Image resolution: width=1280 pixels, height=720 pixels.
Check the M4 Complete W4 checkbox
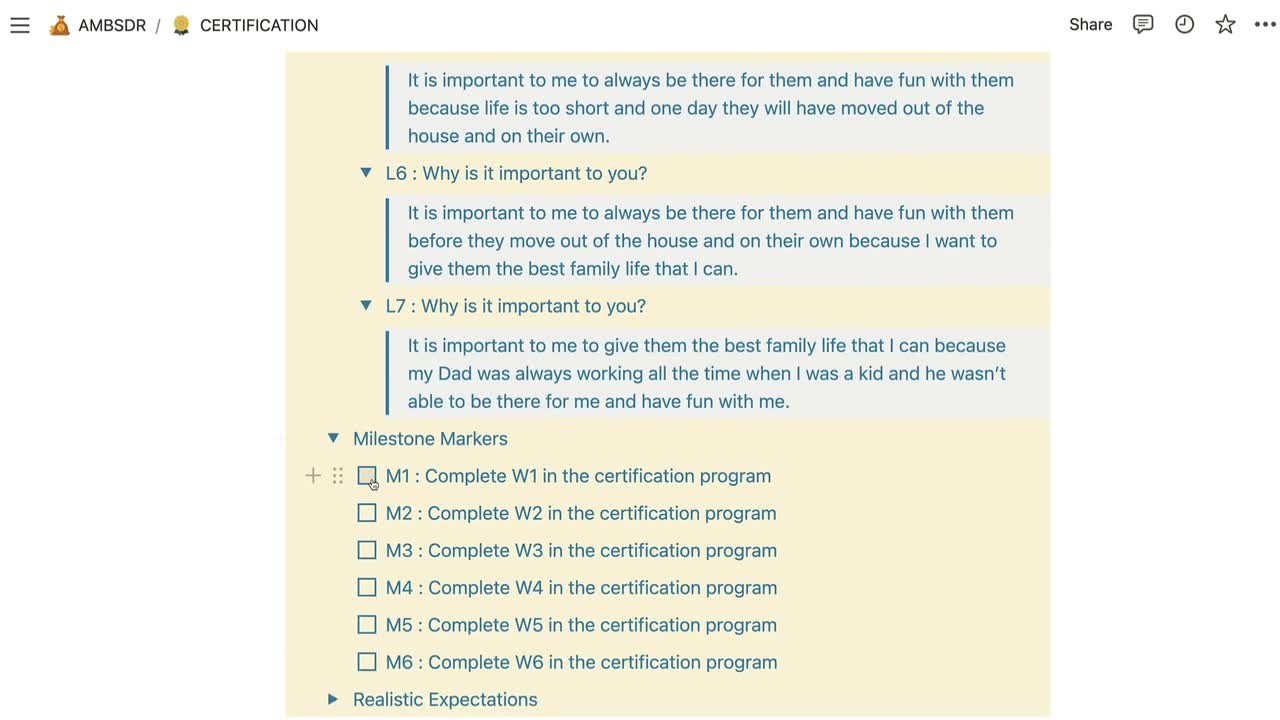(x=367, y=587)
